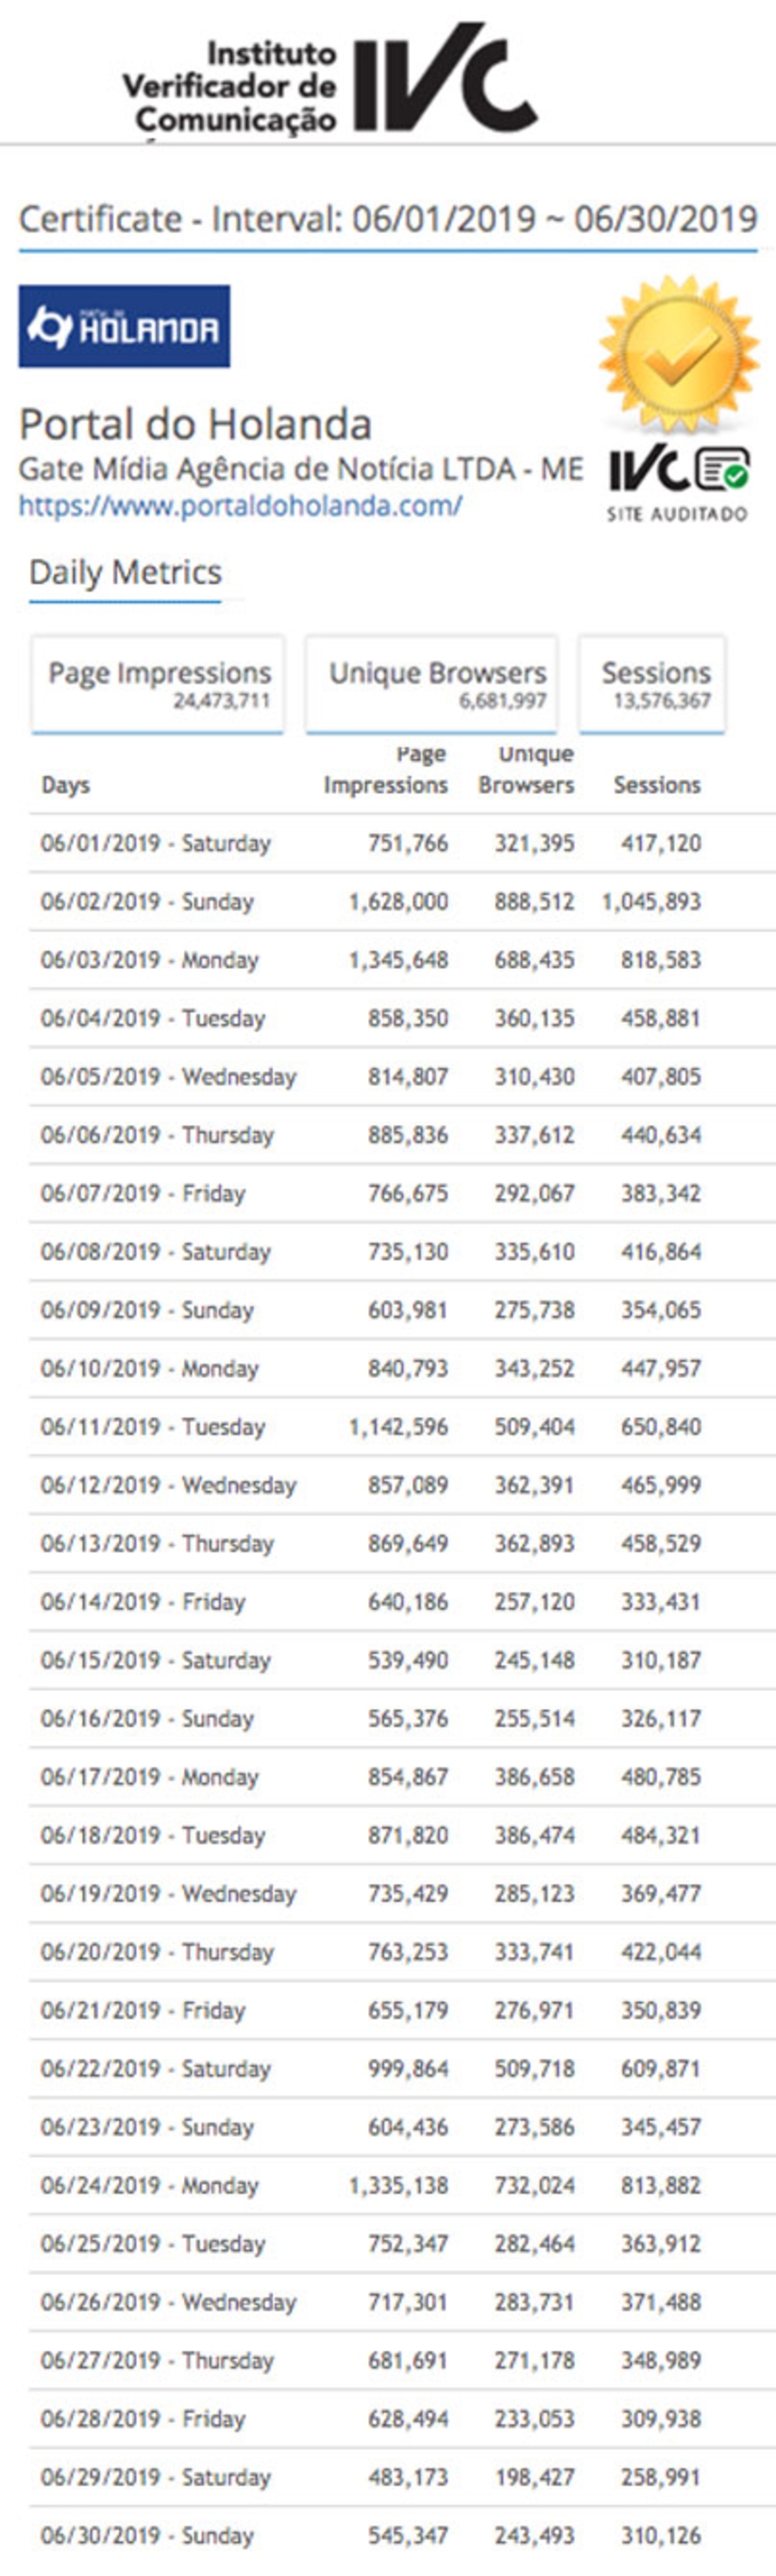The image size is (776, 2576).
Task: Click the Portal do Holanda blue logo
Action: pyautogui.click(x=124, y=326)
